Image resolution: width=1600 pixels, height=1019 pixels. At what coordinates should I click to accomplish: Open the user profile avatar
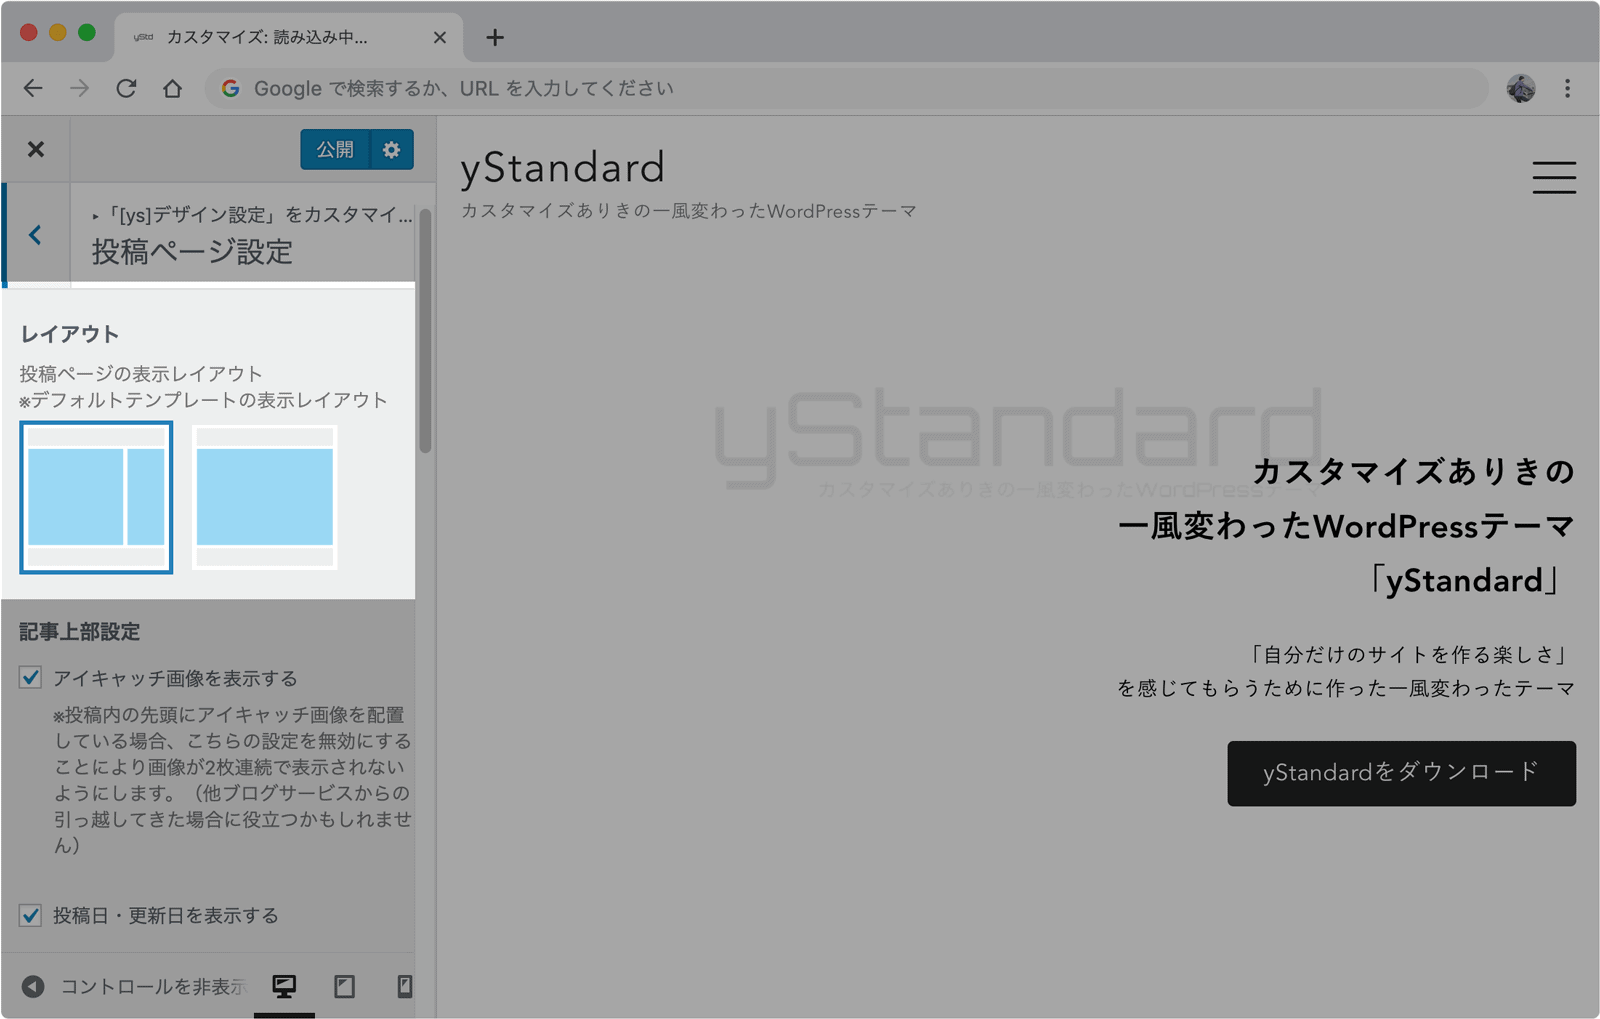1521,88
